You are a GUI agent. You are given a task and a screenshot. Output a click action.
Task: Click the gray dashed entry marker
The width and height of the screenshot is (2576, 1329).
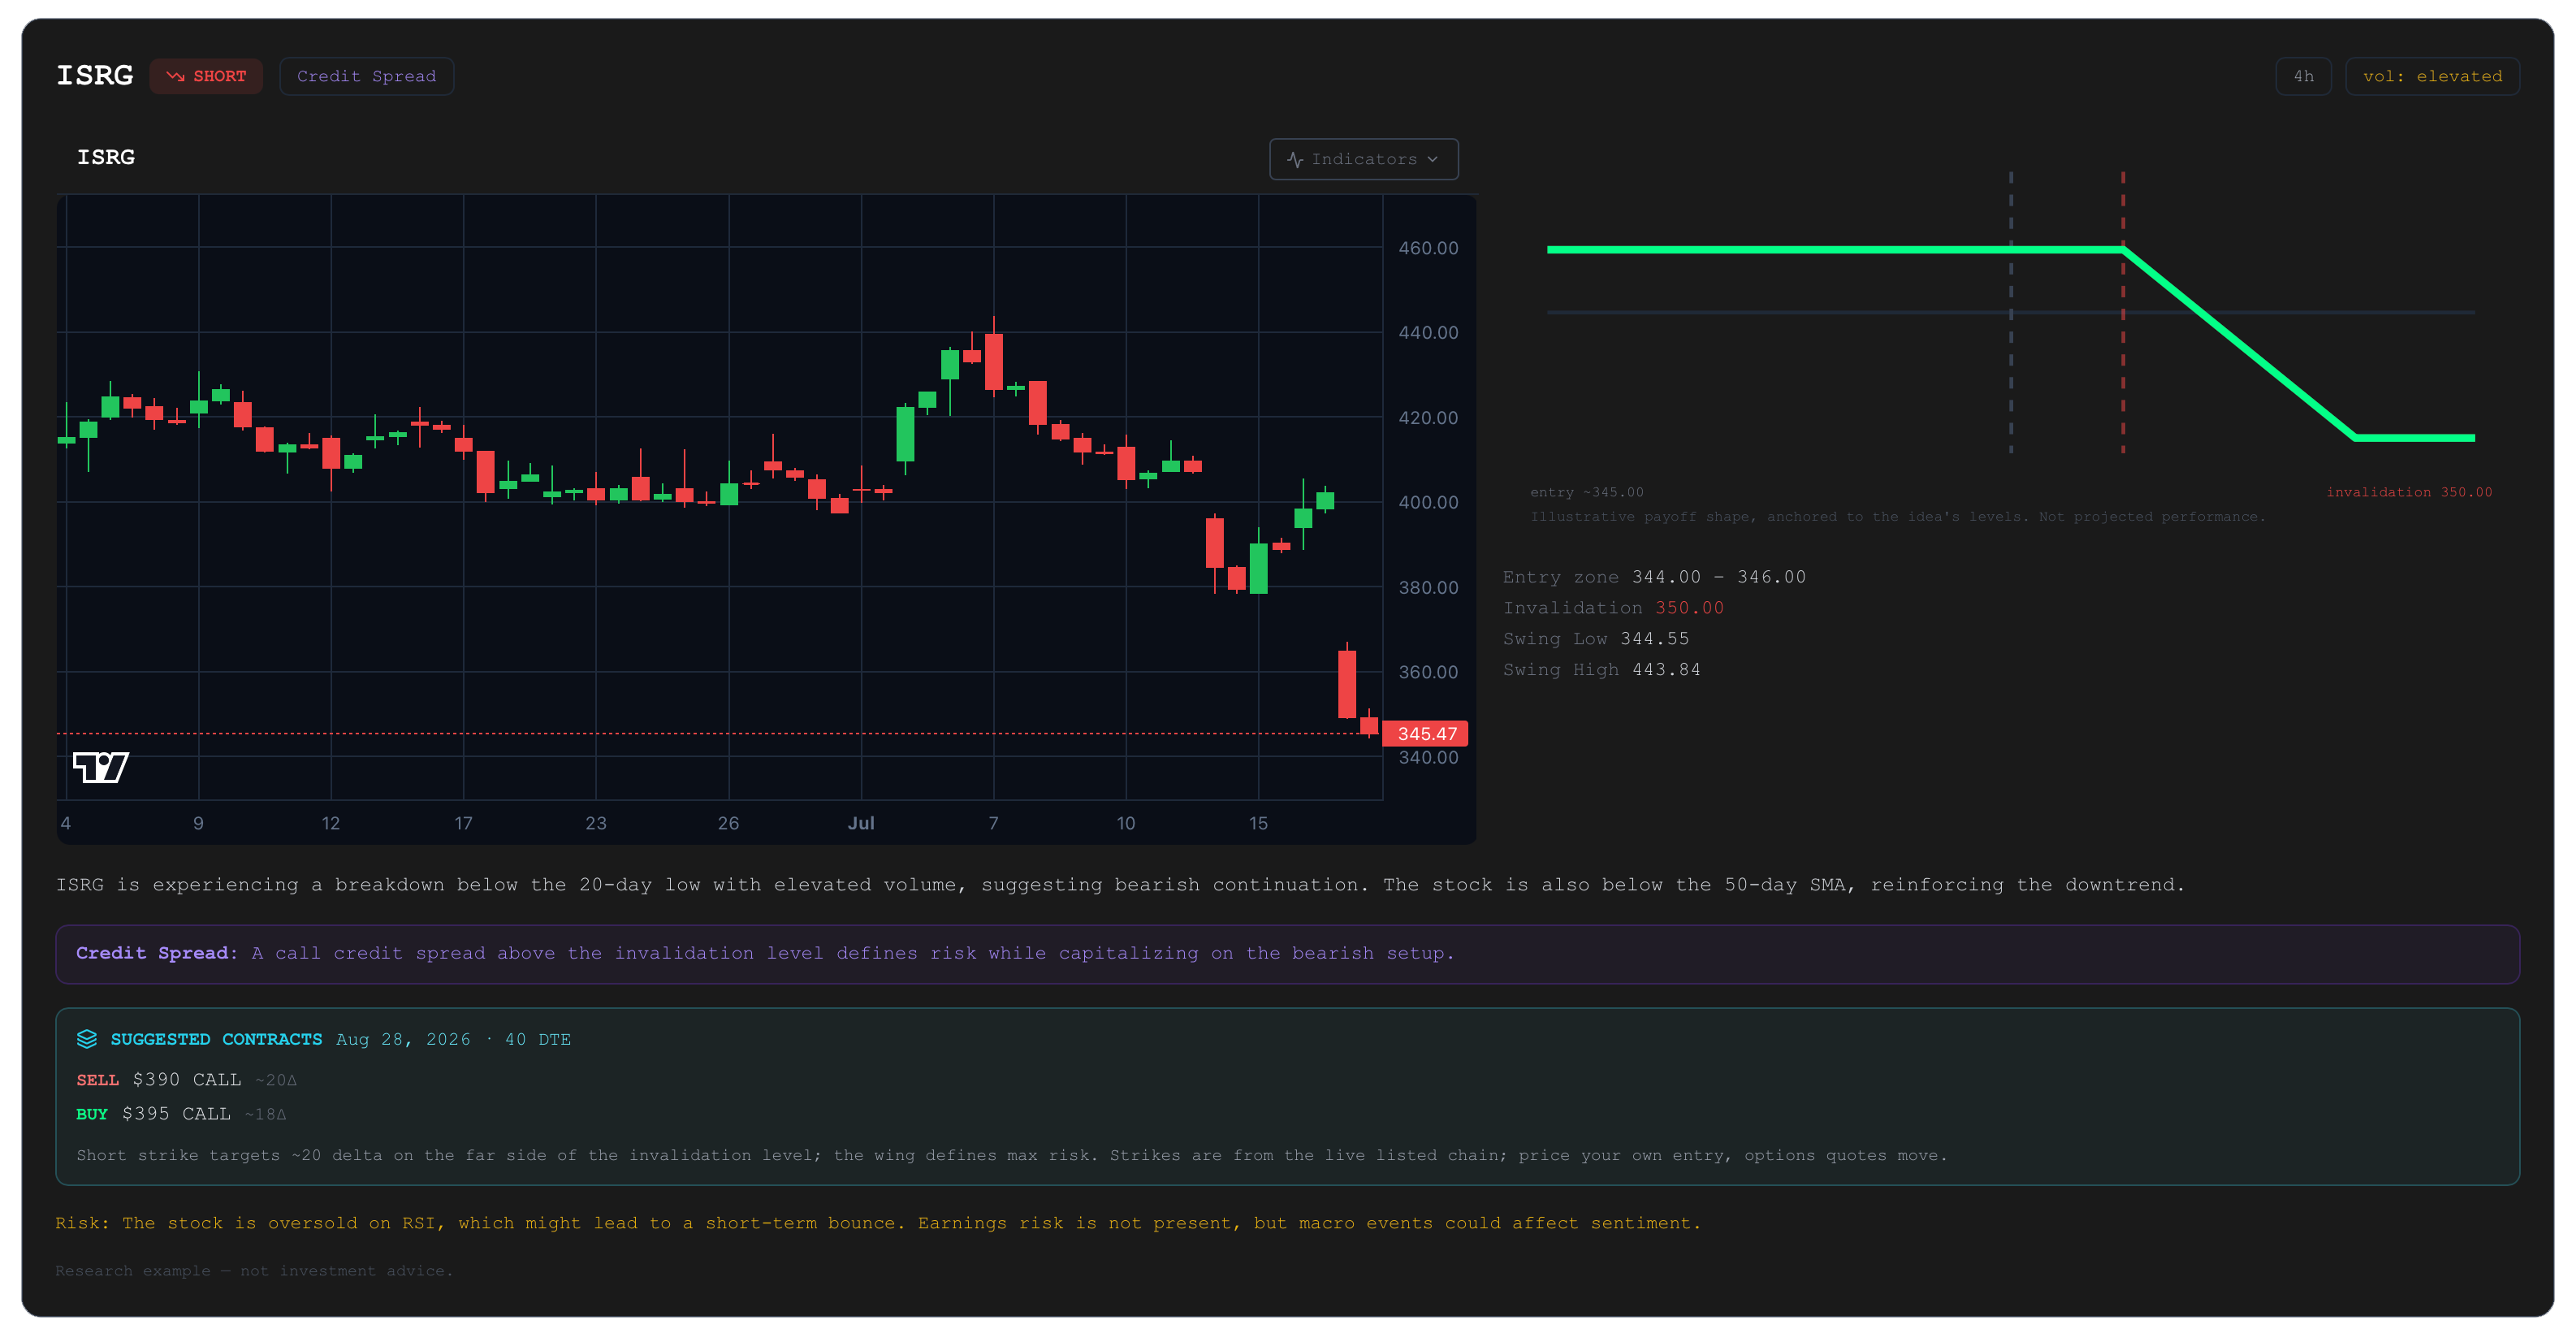(x=2010, y=312)
